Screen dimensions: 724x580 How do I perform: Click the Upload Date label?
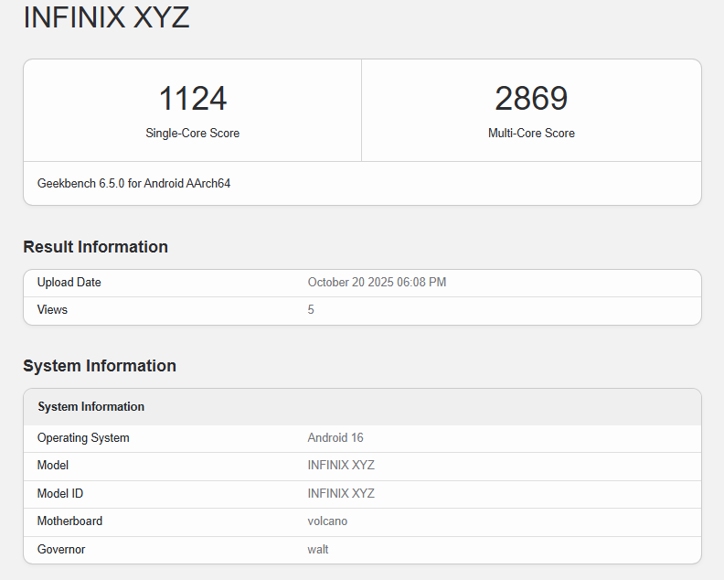69,282
